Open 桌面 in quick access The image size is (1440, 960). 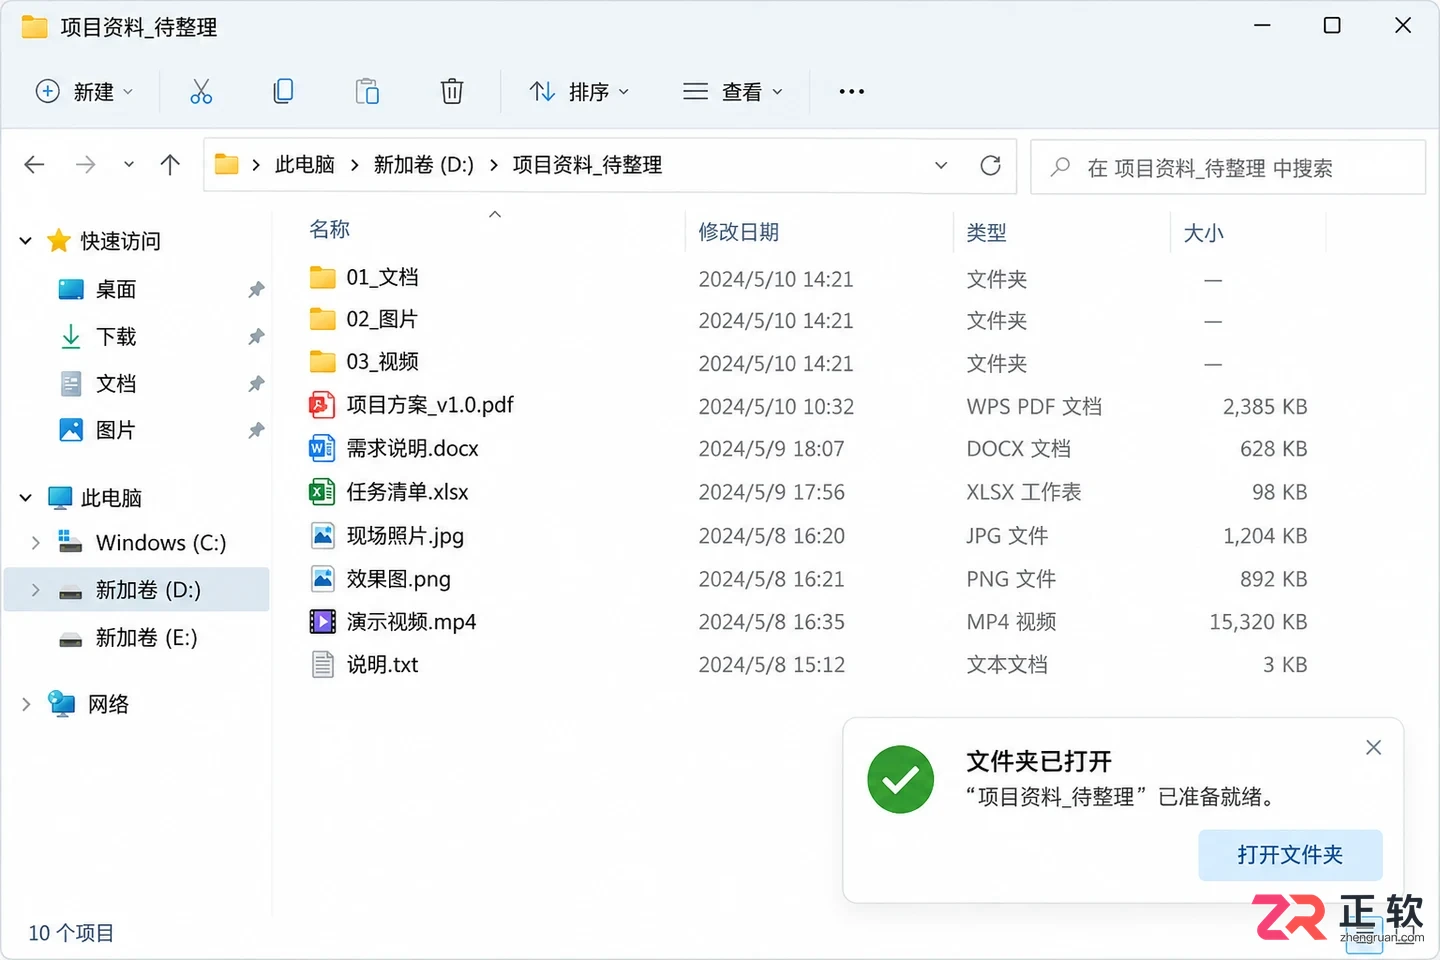point(116,290)
